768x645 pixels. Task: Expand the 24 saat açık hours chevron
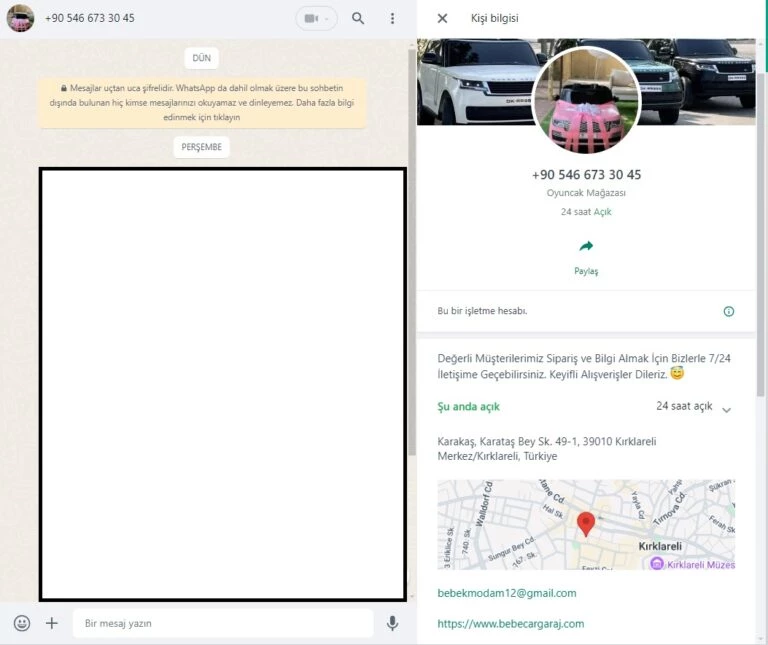726,410
